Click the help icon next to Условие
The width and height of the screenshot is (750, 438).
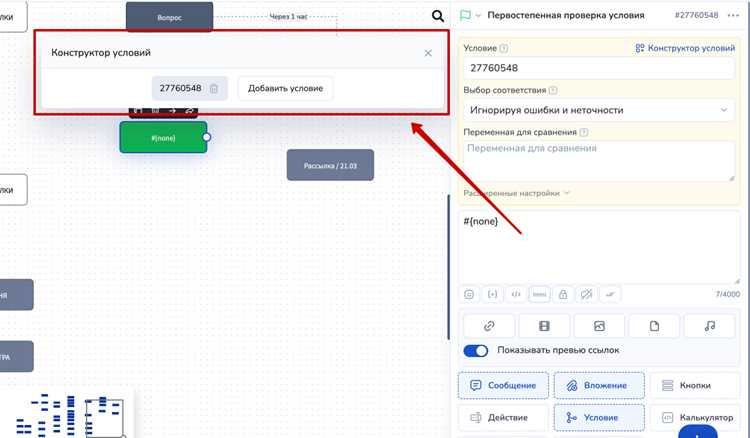point(503,48)
